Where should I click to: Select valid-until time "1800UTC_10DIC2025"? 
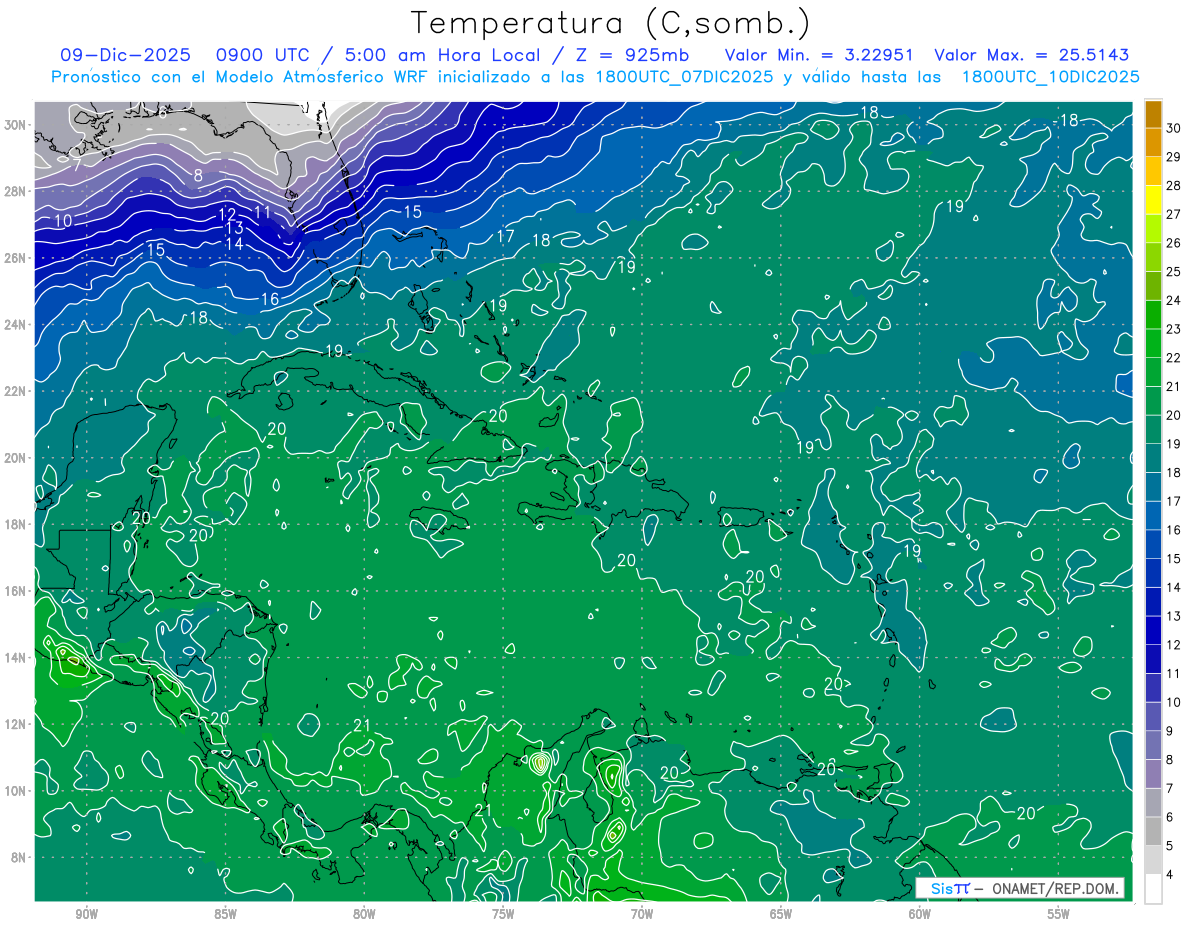click(x=1051, y=76)
